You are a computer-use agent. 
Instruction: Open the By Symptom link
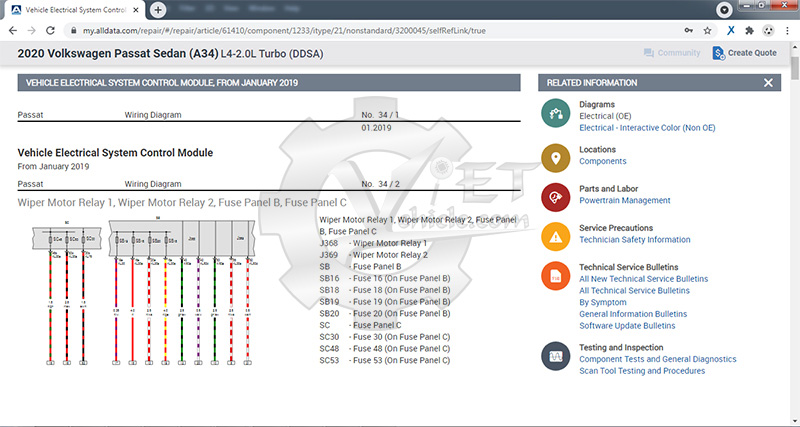click(603, 303)
